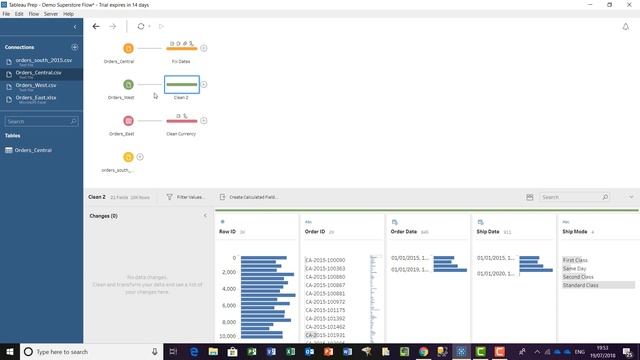The image size is (640, 360).
Task: Click the Filter Values button
Action: (186, 197)
